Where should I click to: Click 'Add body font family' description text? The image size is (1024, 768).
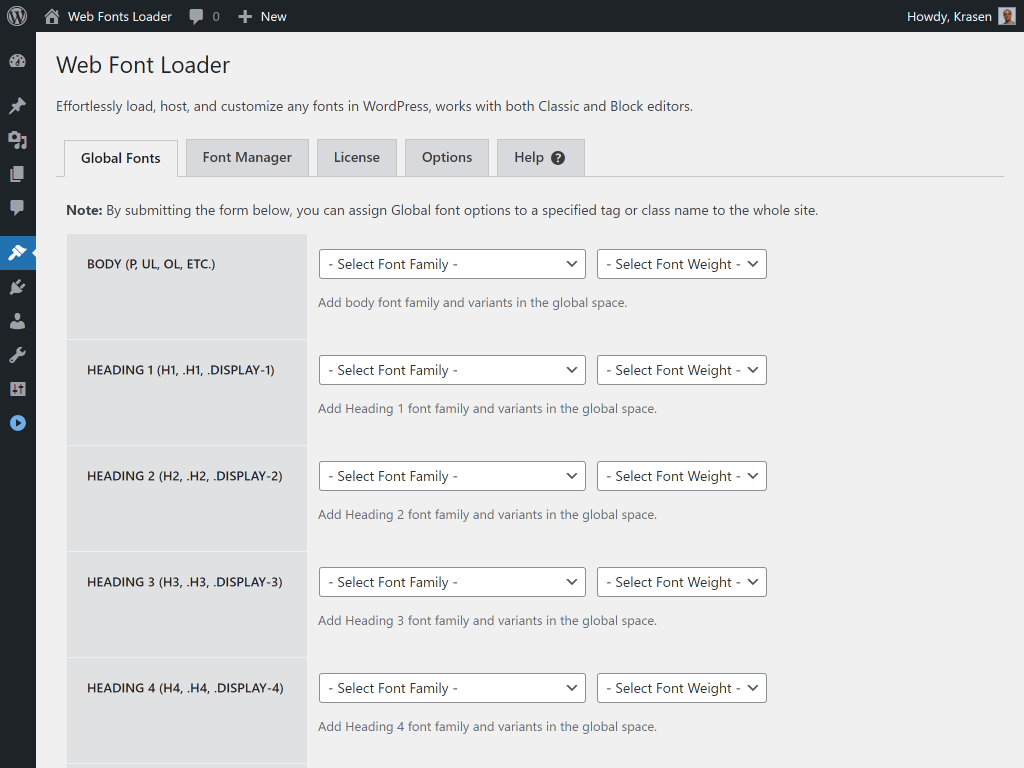pyautogui.click(x=472, y=302)
